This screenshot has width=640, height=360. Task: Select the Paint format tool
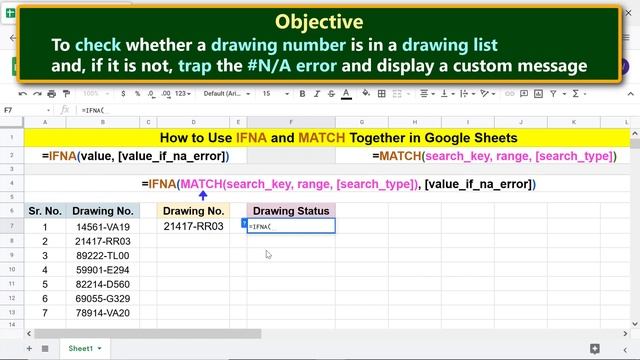(x=66, y=94)
